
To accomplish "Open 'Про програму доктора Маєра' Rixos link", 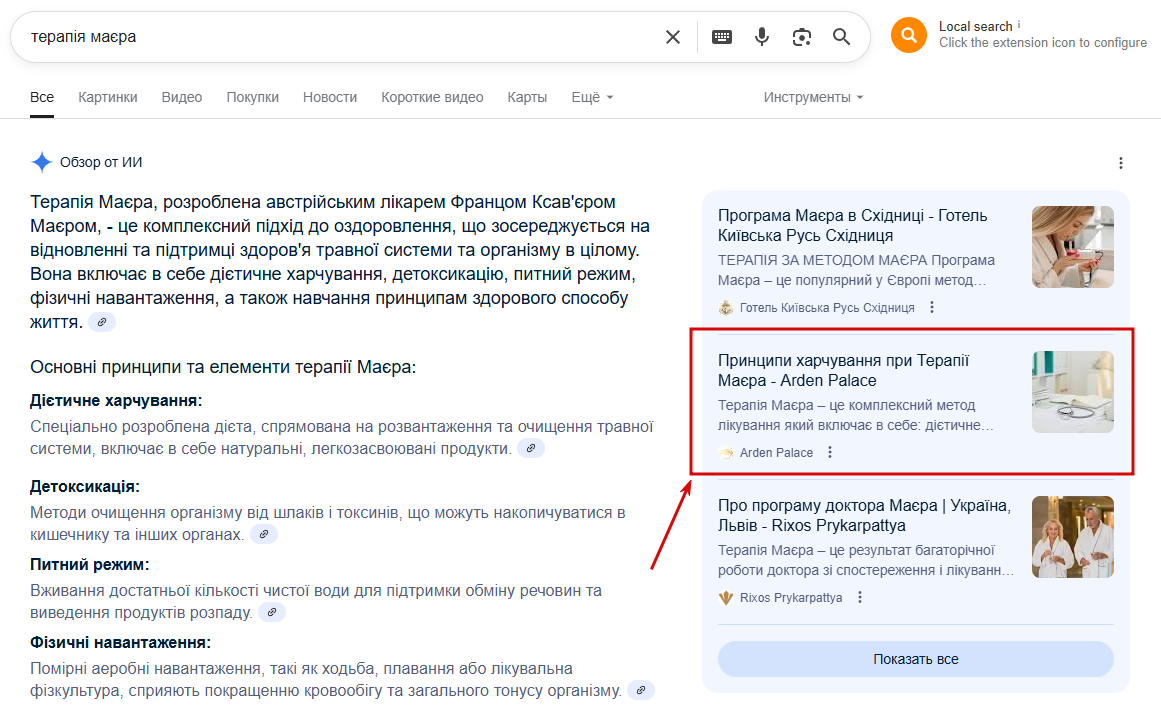I will coord(864,516).
